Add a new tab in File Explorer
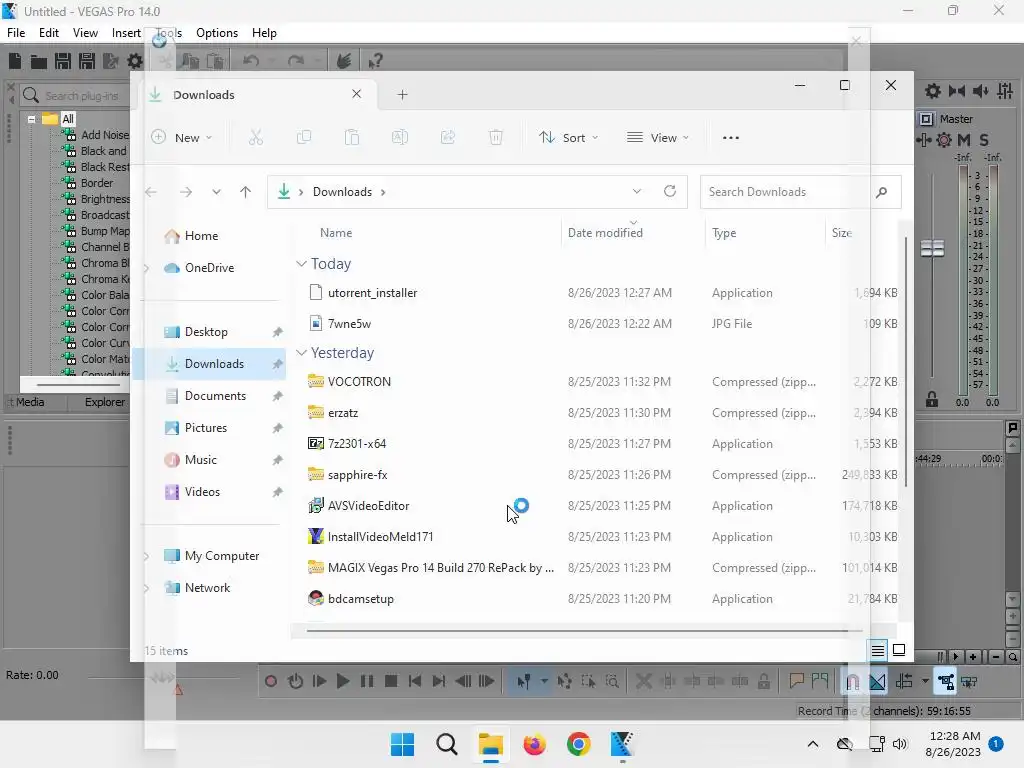The width and height of the screenshot is (1024, 768). tap(402, 95)
